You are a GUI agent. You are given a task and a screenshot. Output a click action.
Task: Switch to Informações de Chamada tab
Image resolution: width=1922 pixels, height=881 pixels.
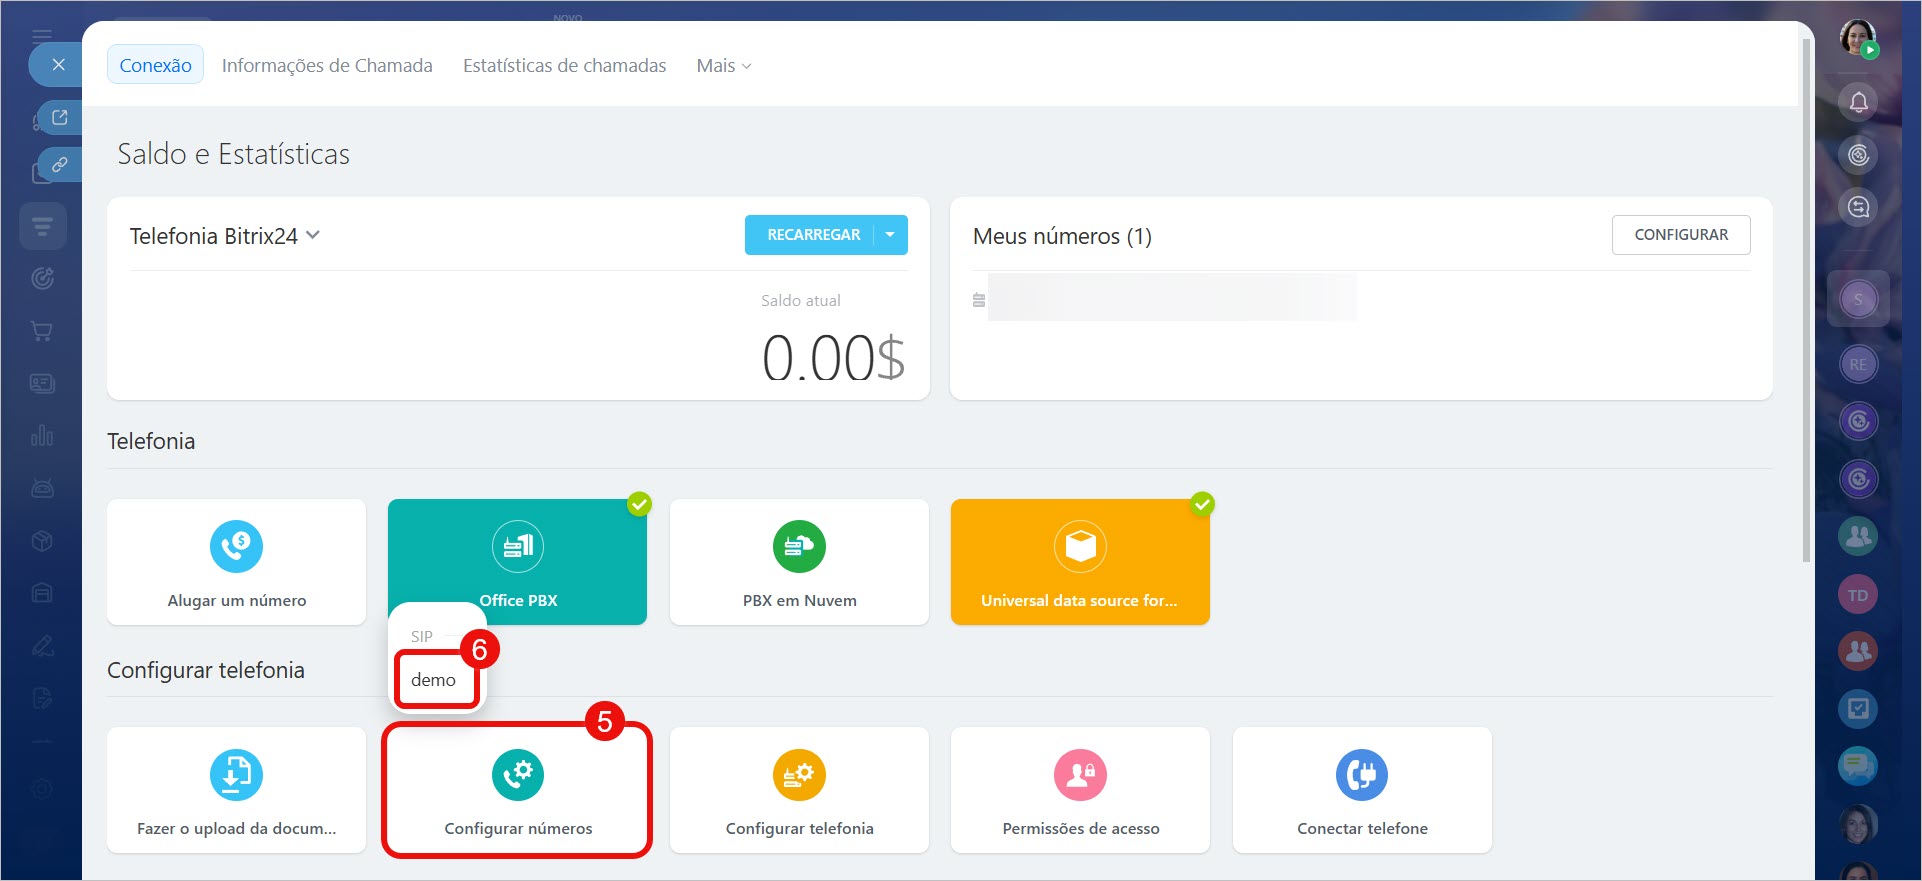tap(327, 66)
